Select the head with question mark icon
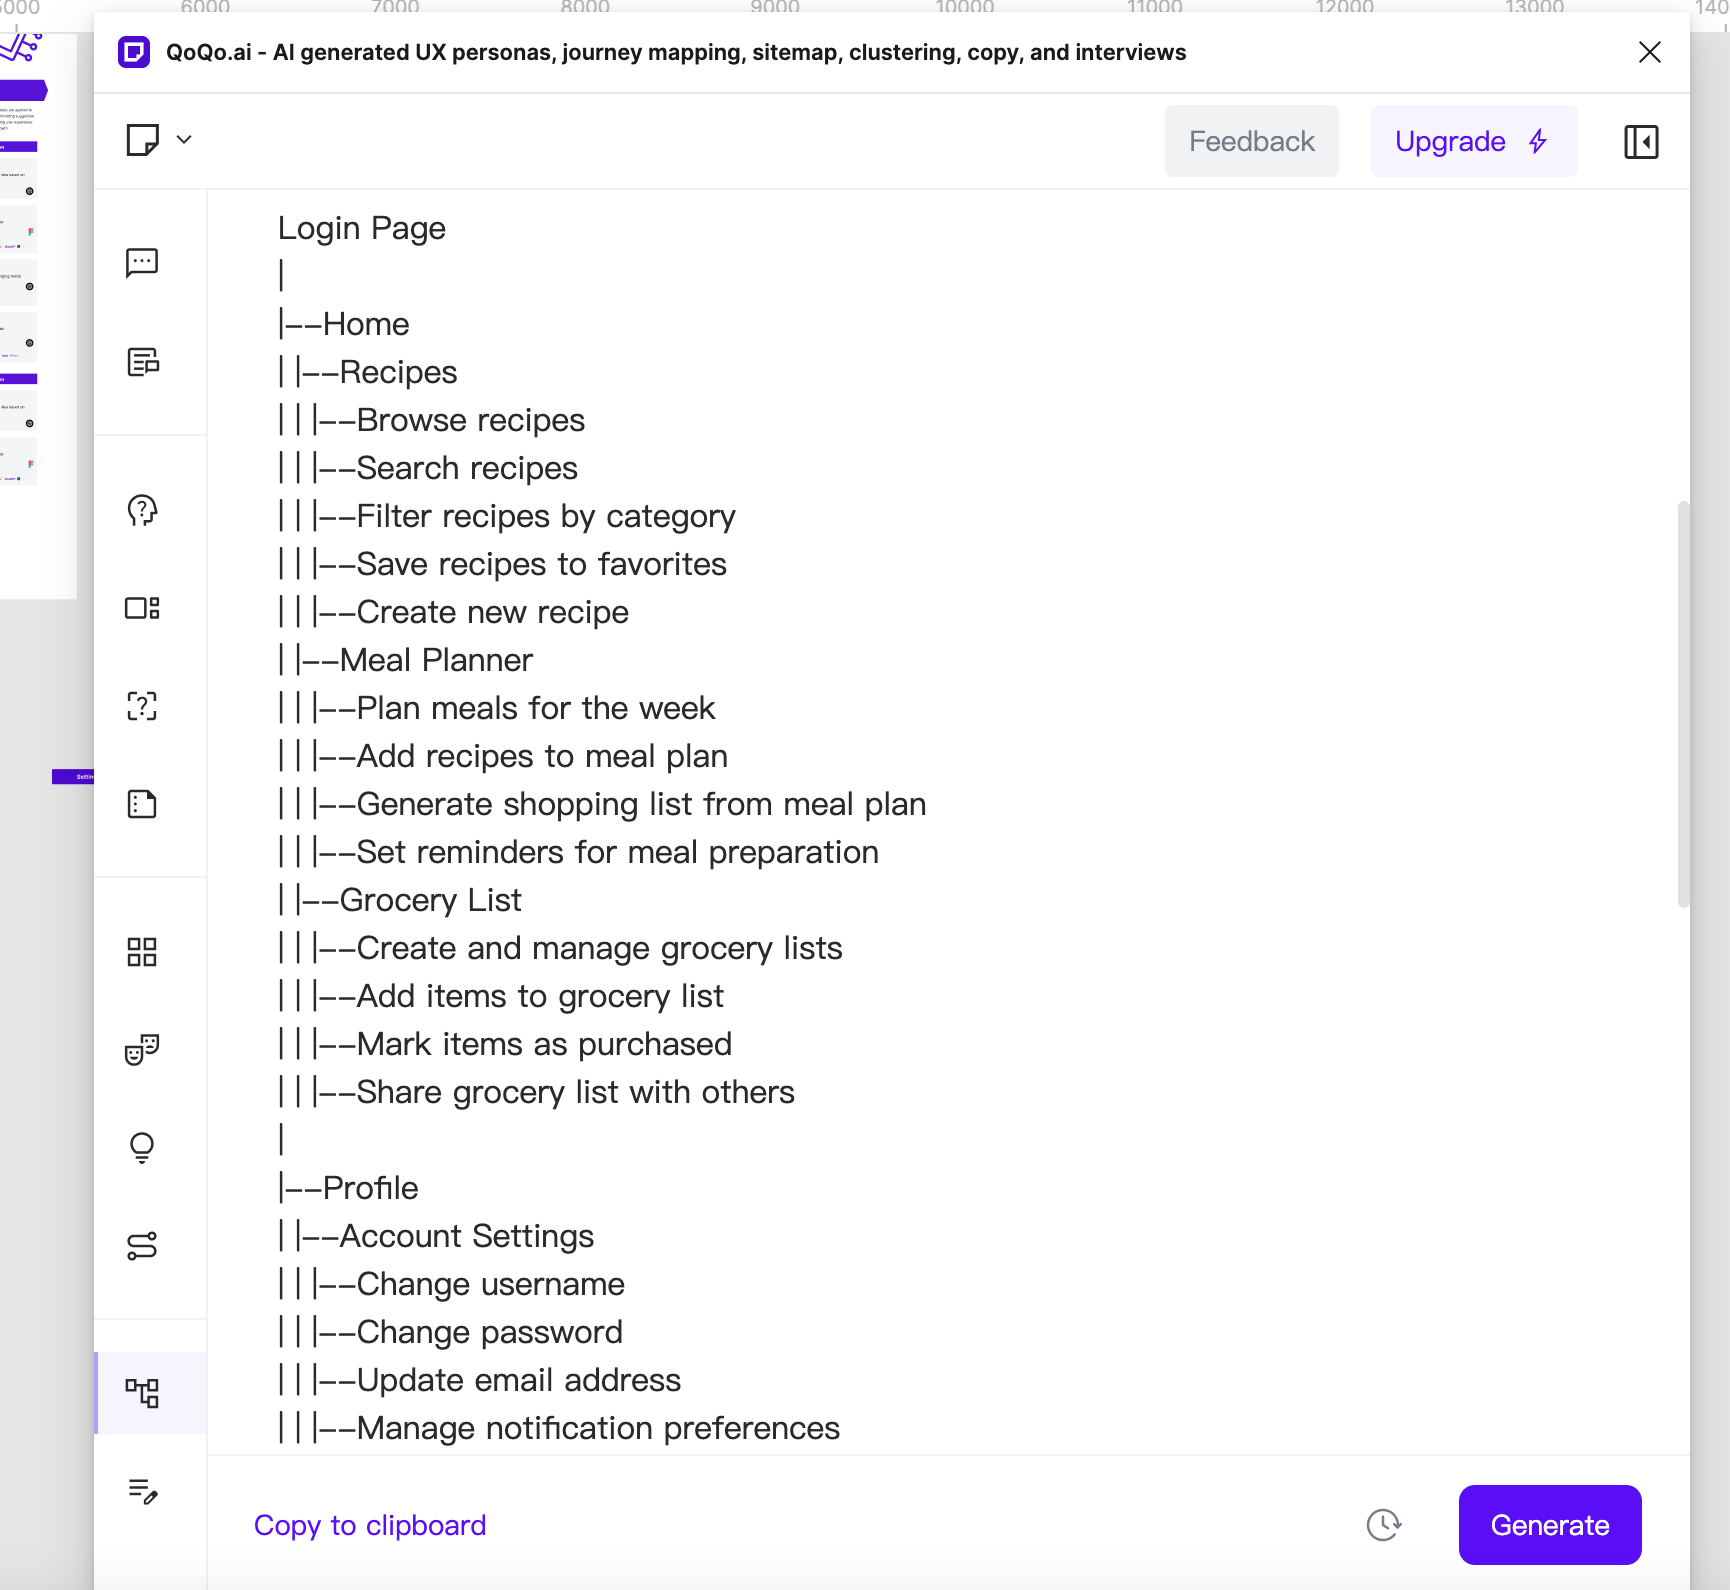The width and height of the screenshot is (1730, 1590). (x=142, y=511)
